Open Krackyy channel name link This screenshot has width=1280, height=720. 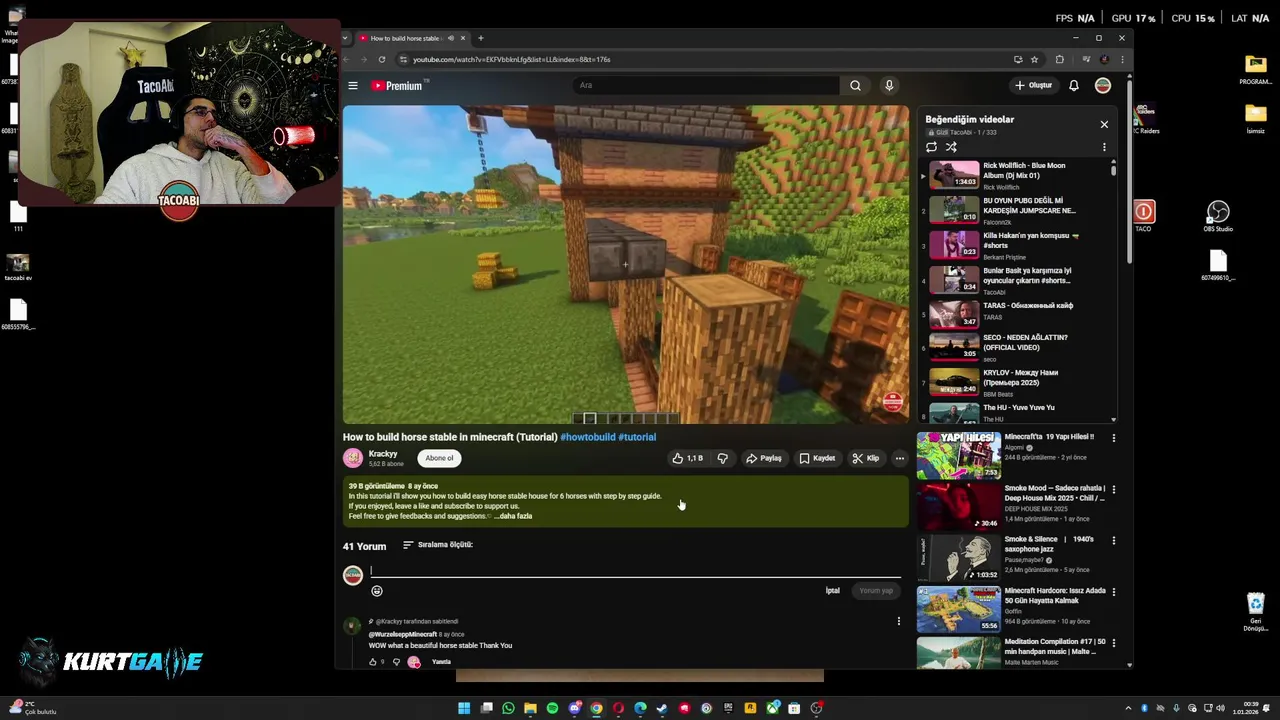[x=383, y=454]
